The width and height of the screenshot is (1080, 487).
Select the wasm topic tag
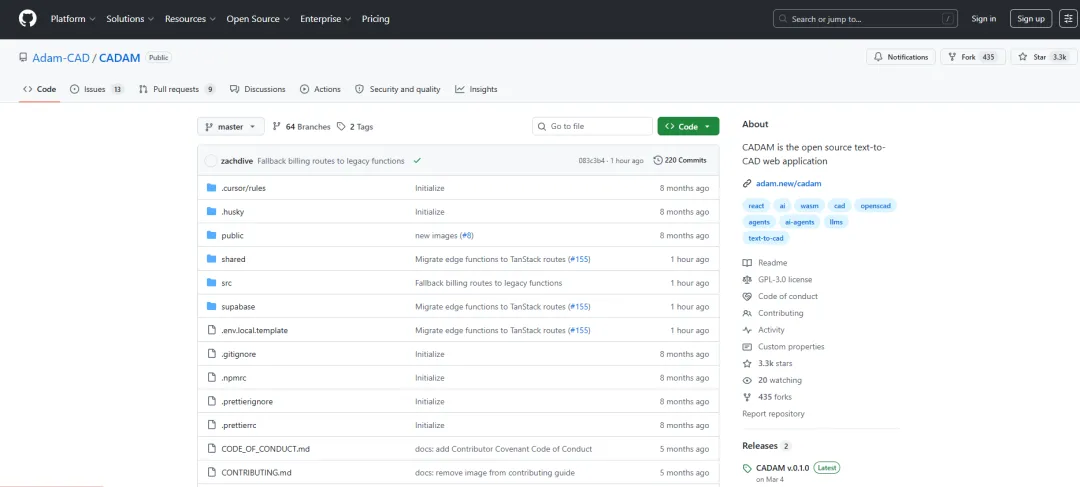808,205
